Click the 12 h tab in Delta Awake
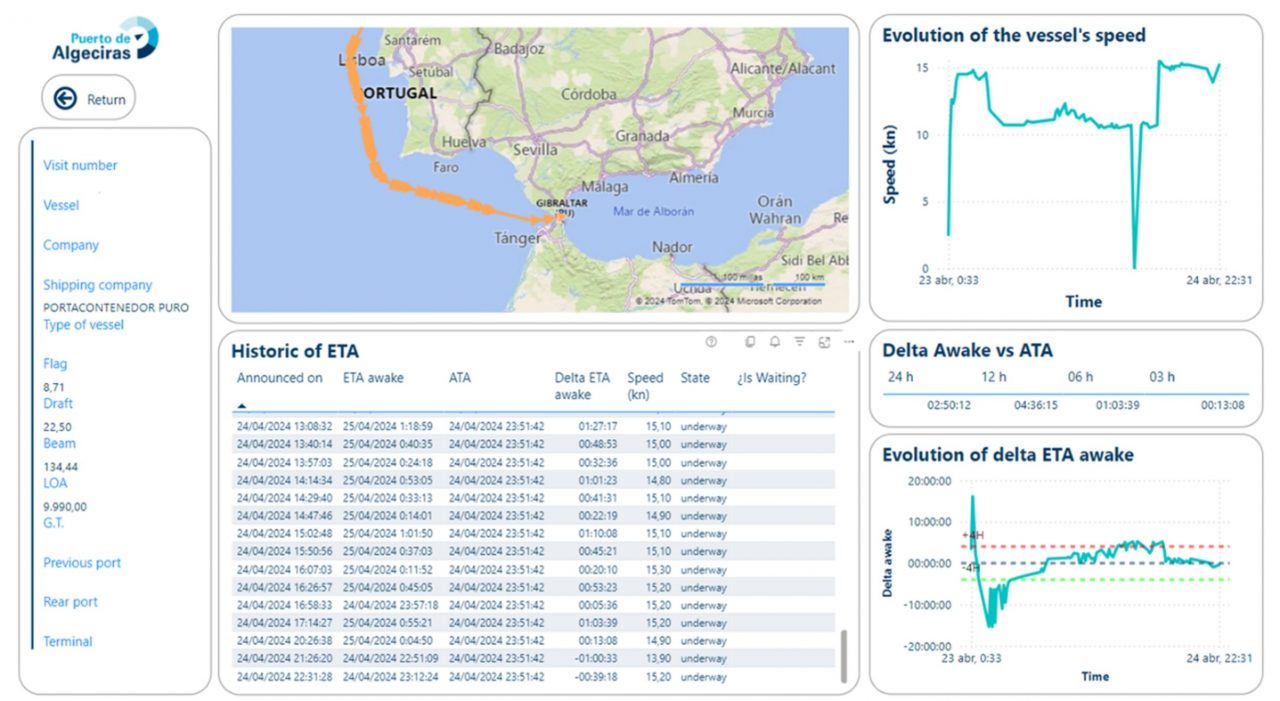 993,377
